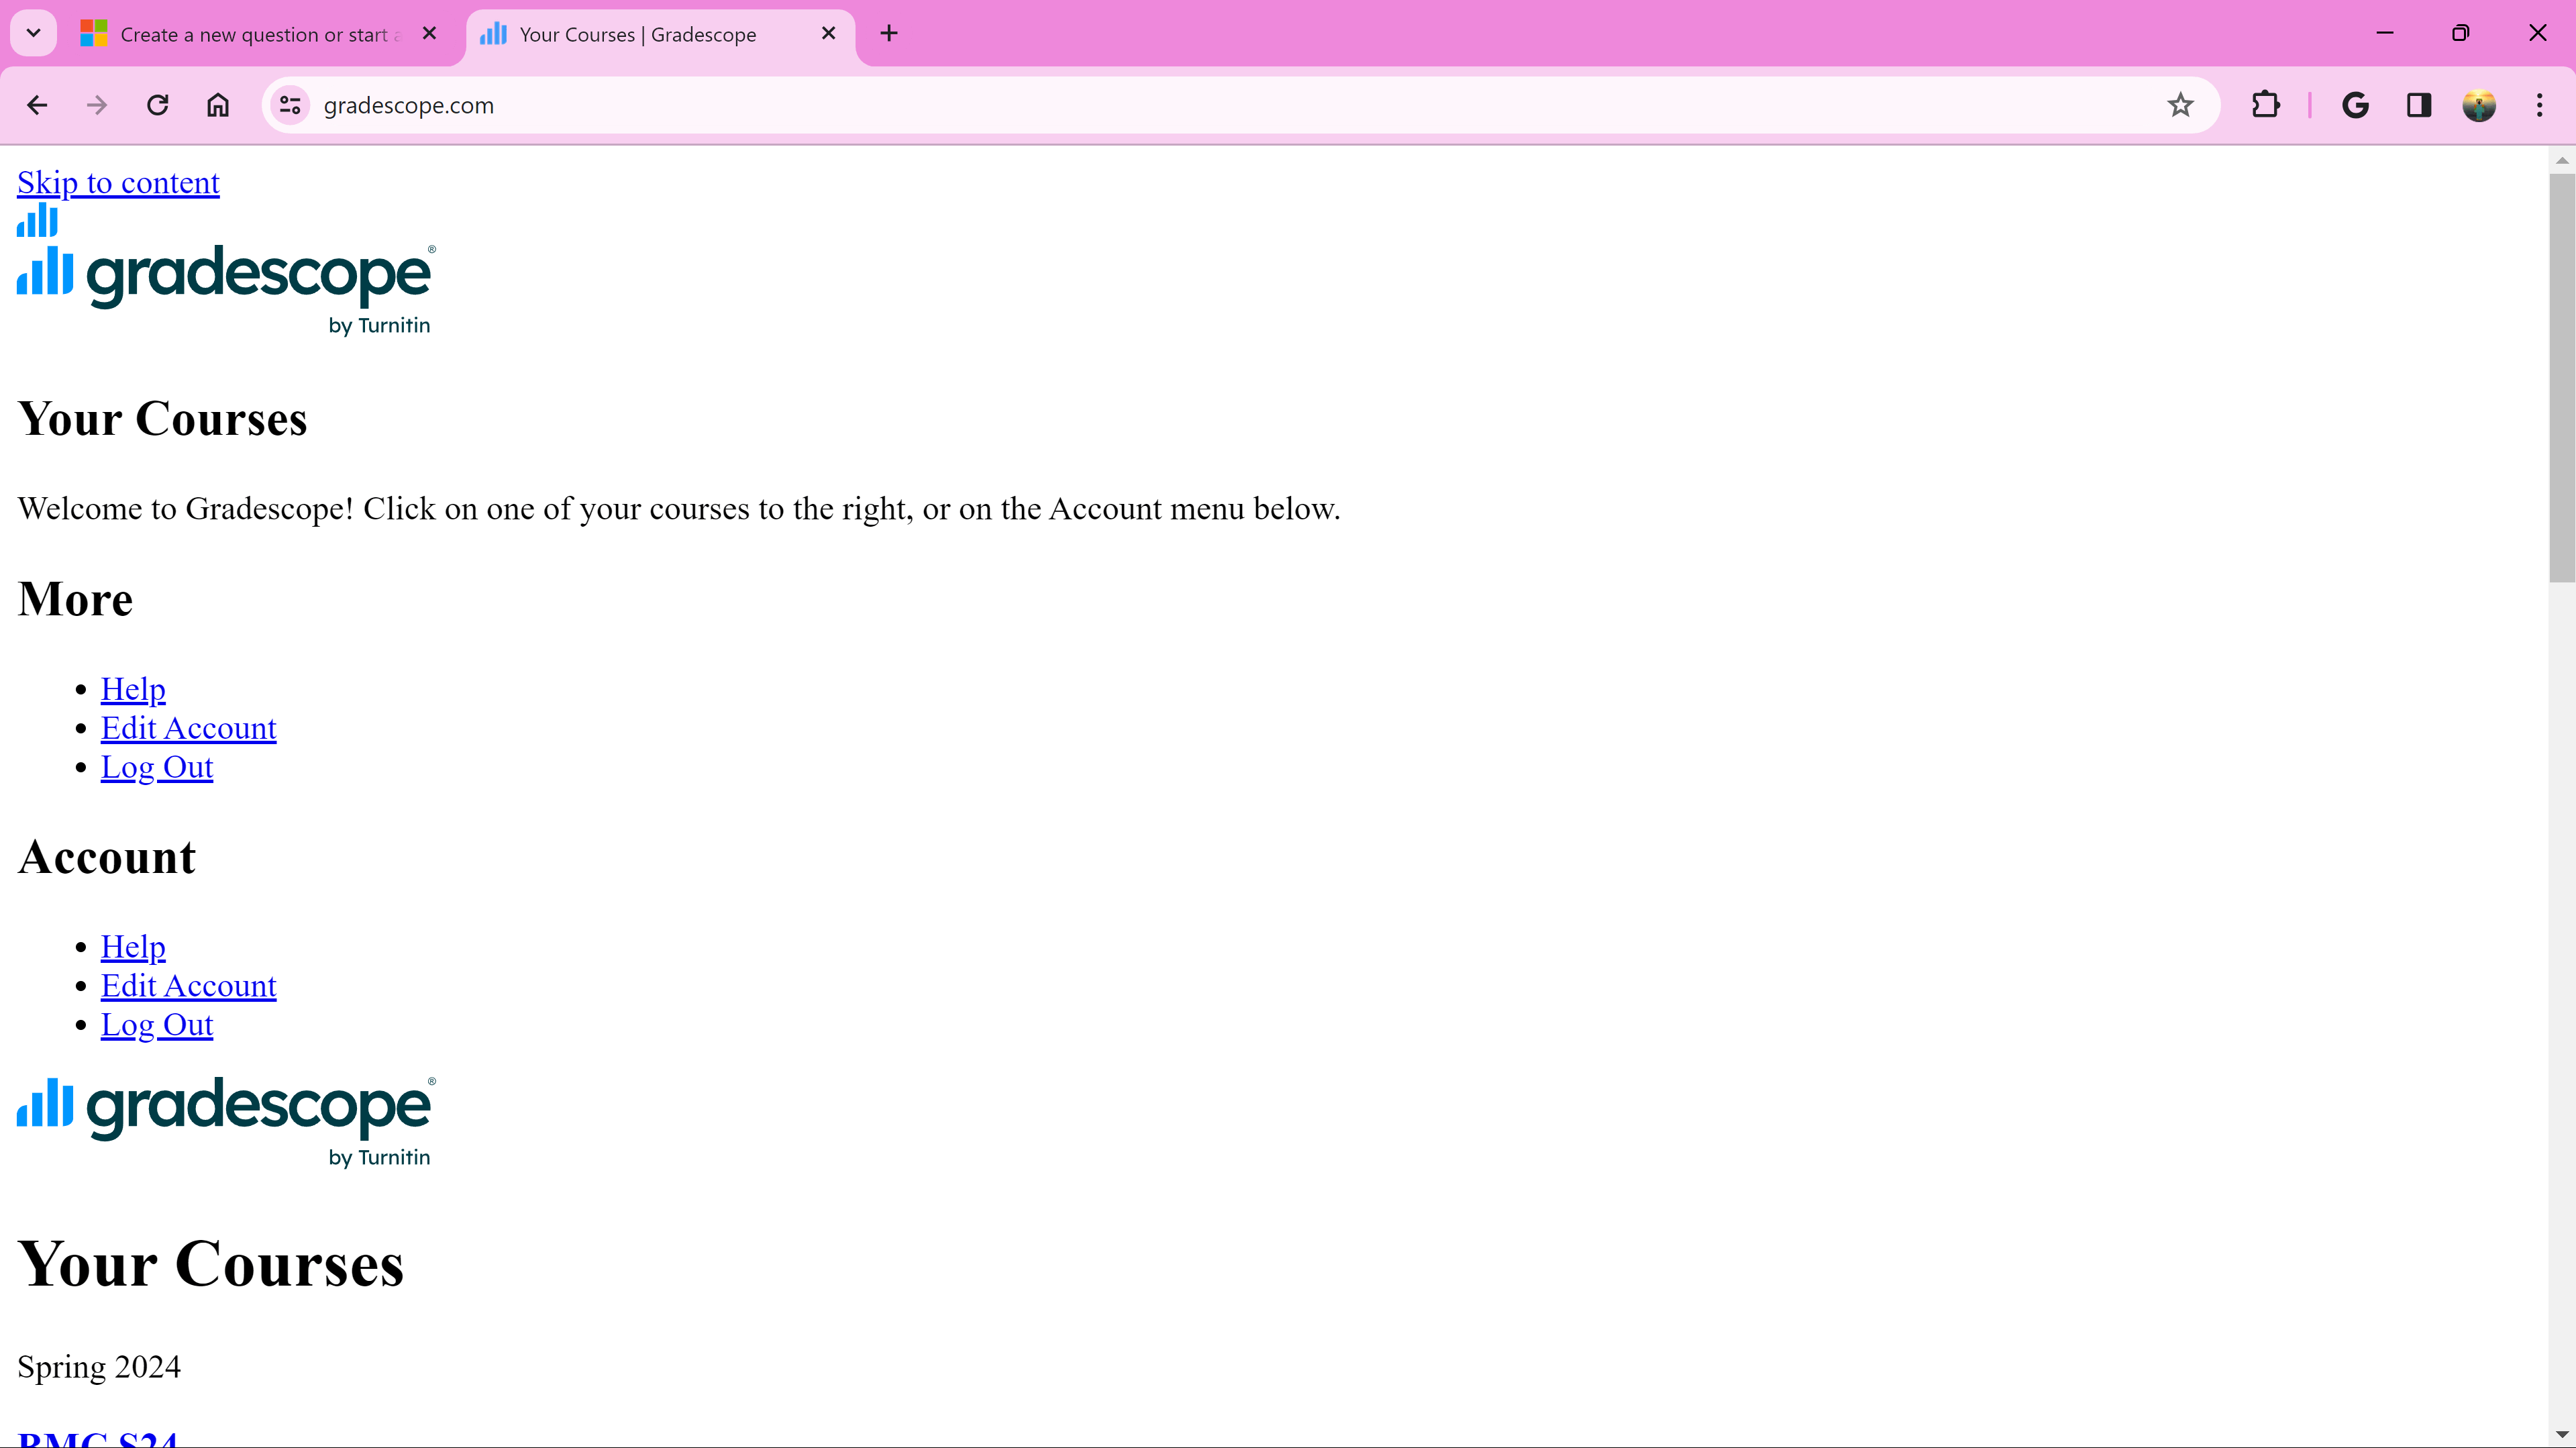Open the Chrome three-dot menu
This screenshot has height=1448, width=2576.
click(2539, 105)
